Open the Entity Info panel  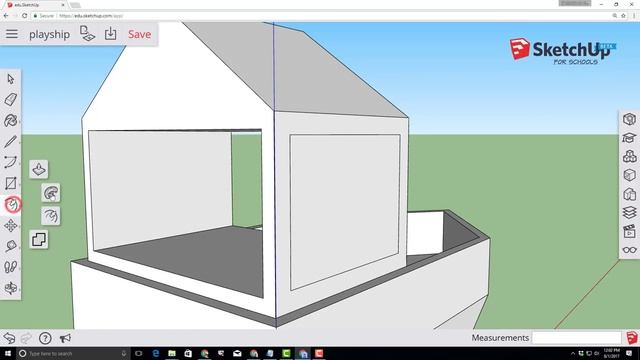click(629, 119)
